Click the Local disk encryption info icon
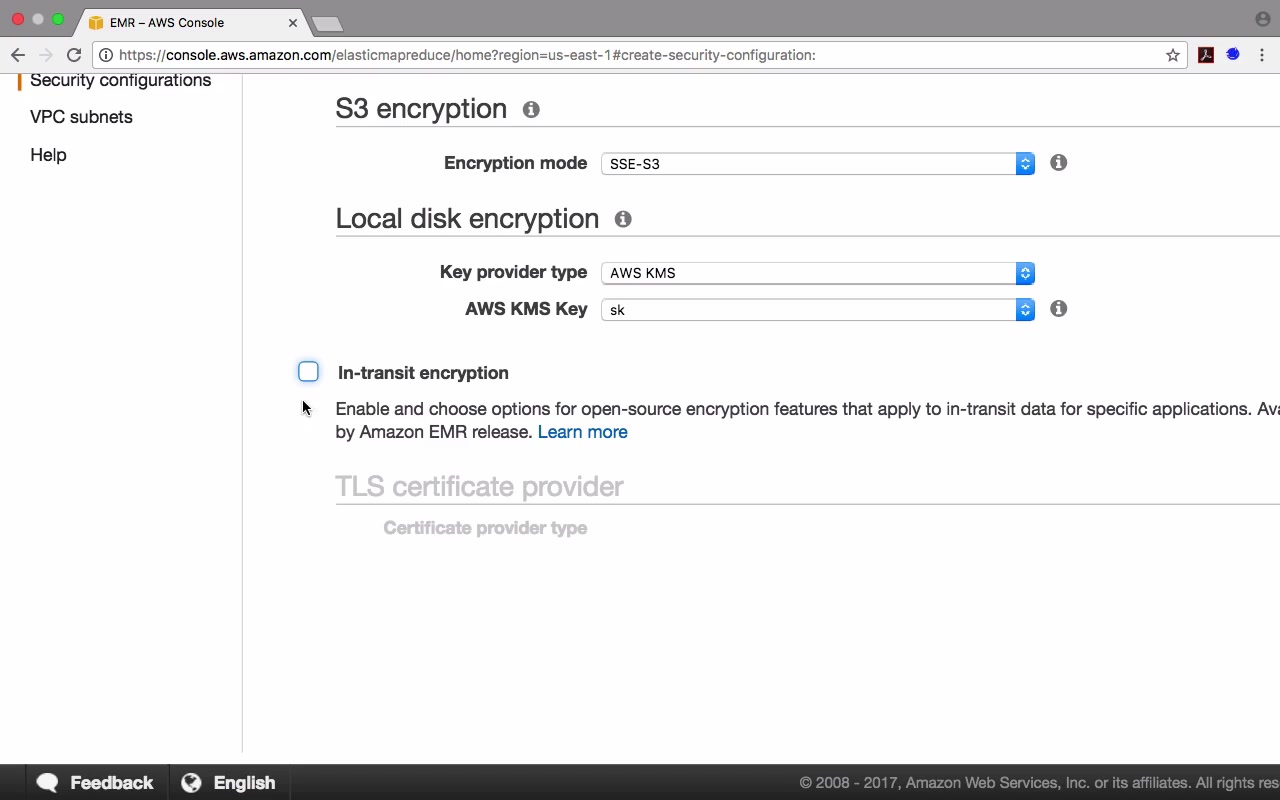This screenshot has width=1280, height=800. pos(623,219)
